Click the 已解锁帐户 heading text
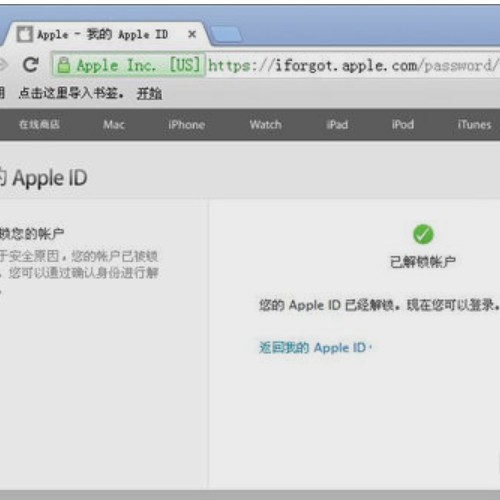Viewport: 500px width, 500px height. (423, 262)
